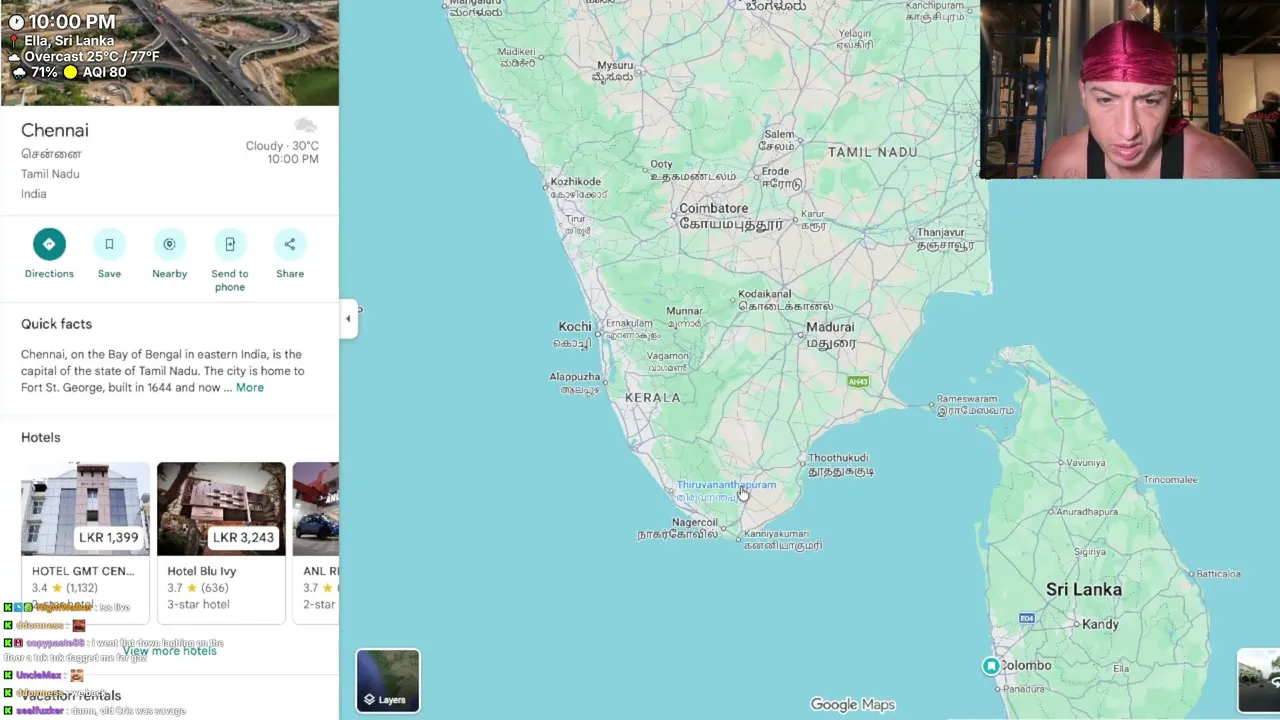
Task: Click the Ella town label on the map
Action: click(x=1121, y=669)
